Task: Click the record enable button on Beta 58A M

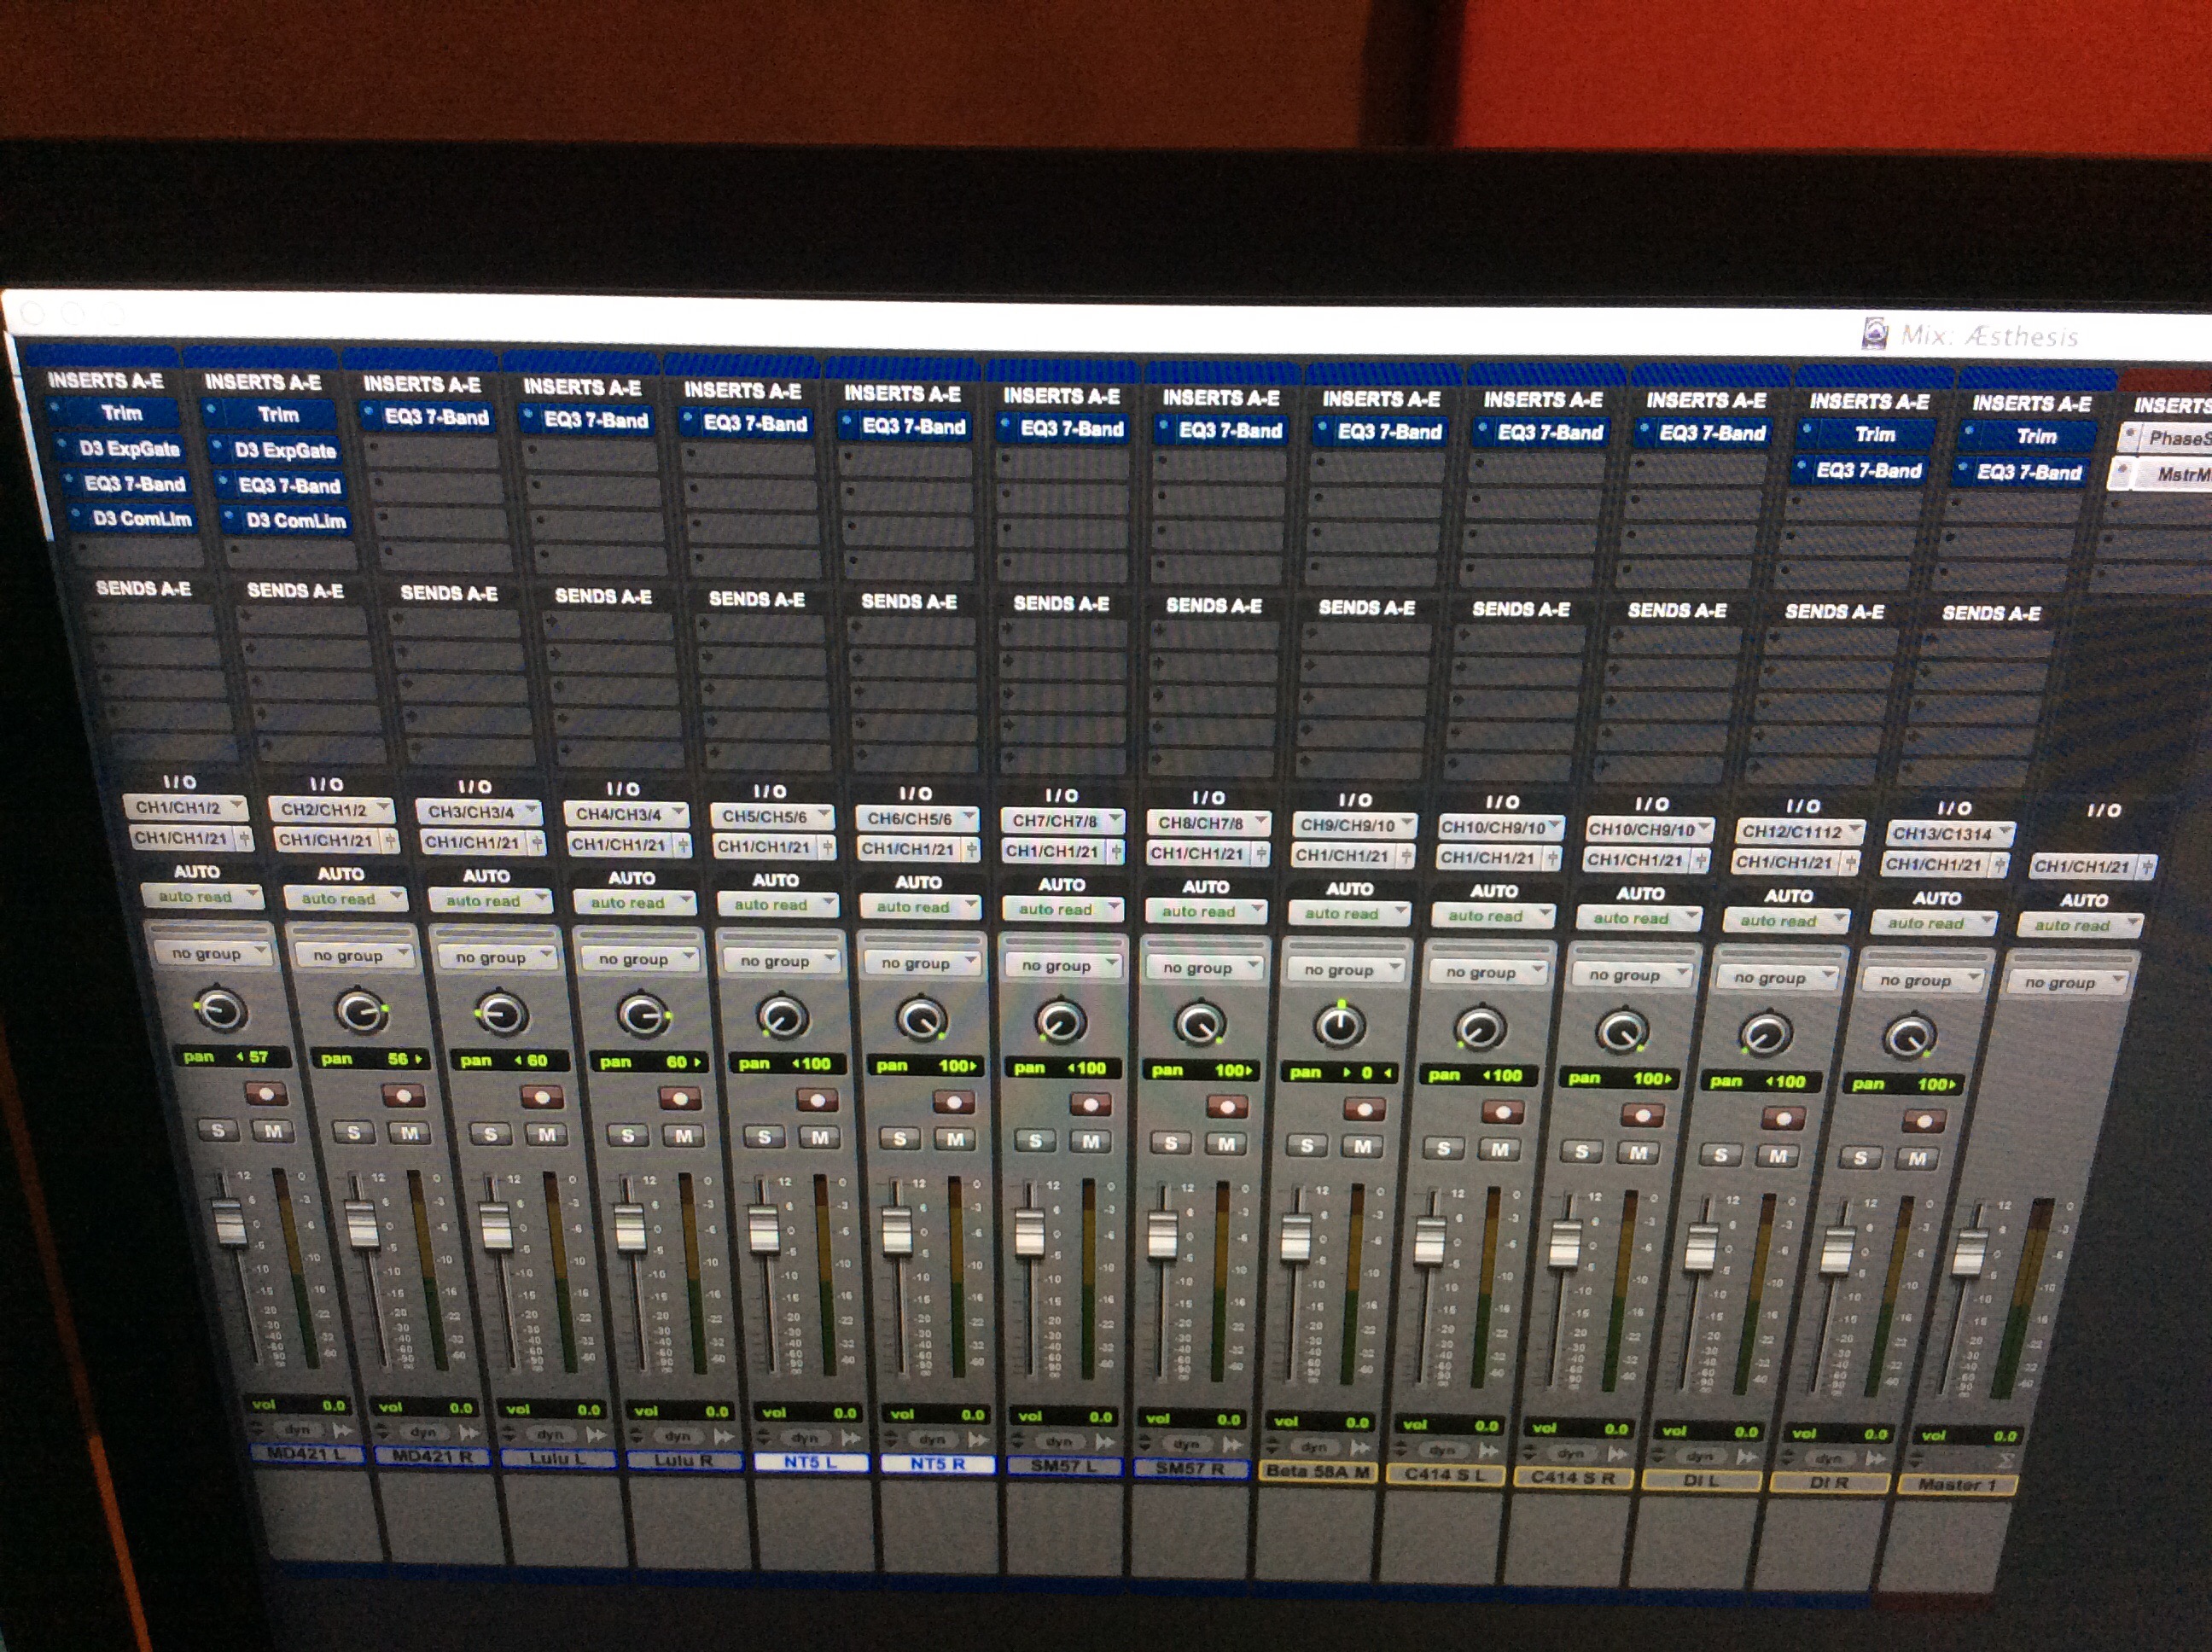Action: click(1363, 1109)
